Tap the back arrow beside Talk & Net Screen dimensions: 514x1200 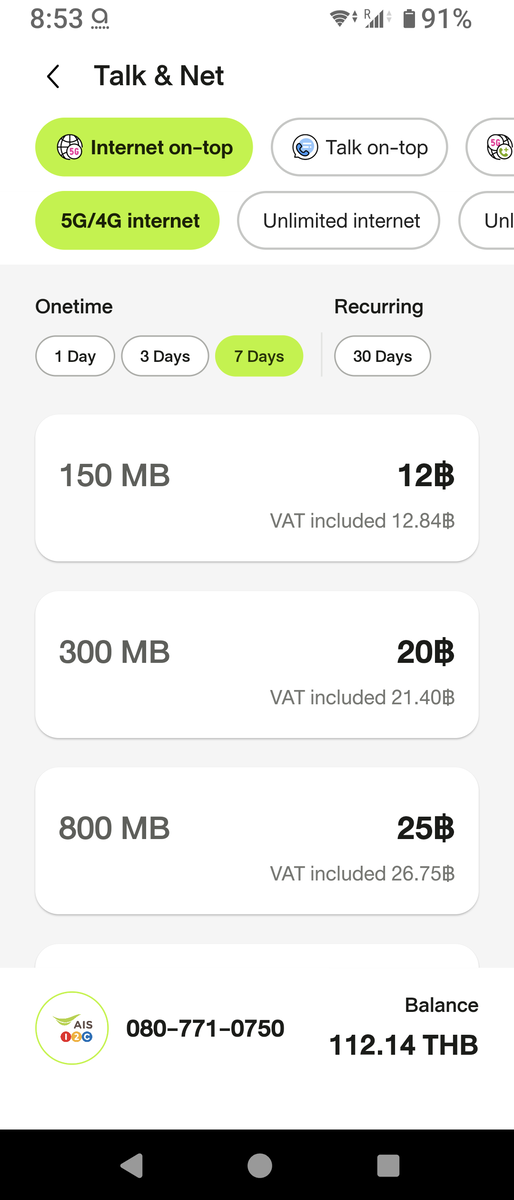[53, 76]
